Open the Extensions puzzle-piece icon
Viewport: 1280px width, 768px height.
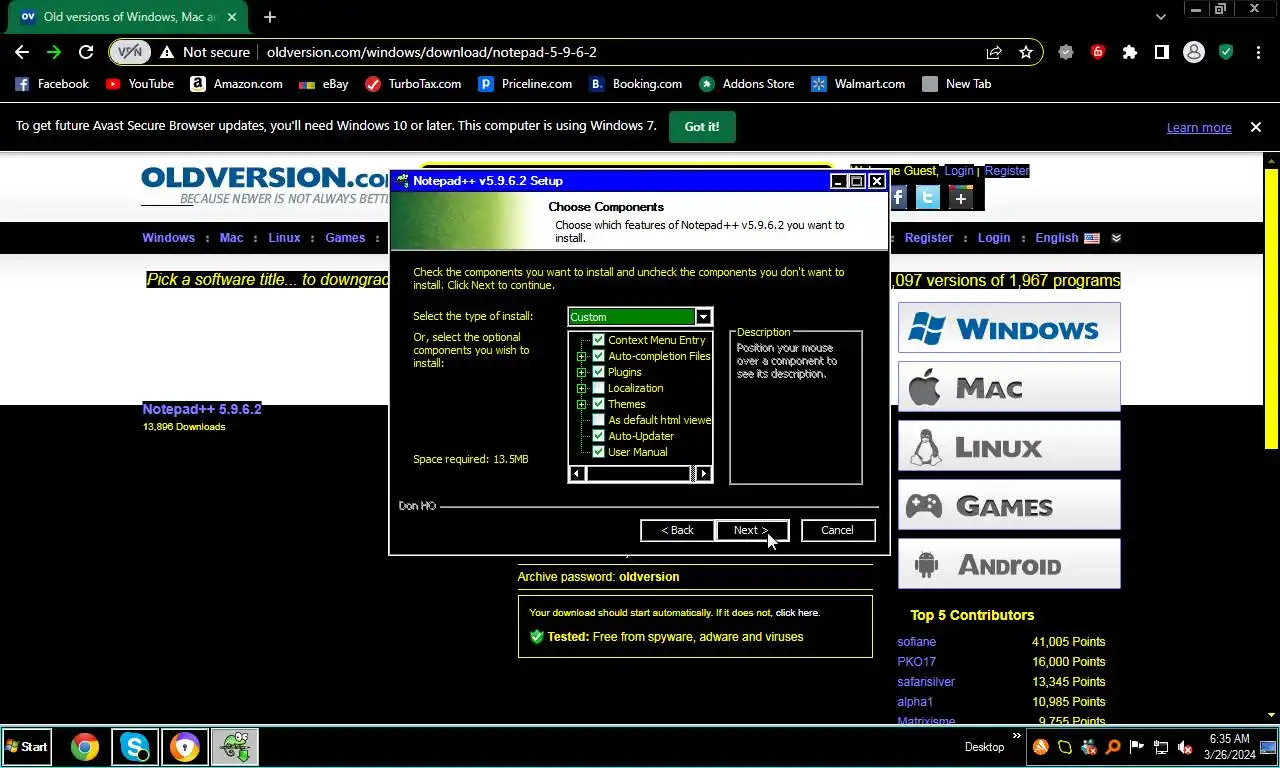click(x=1130, y=52)
